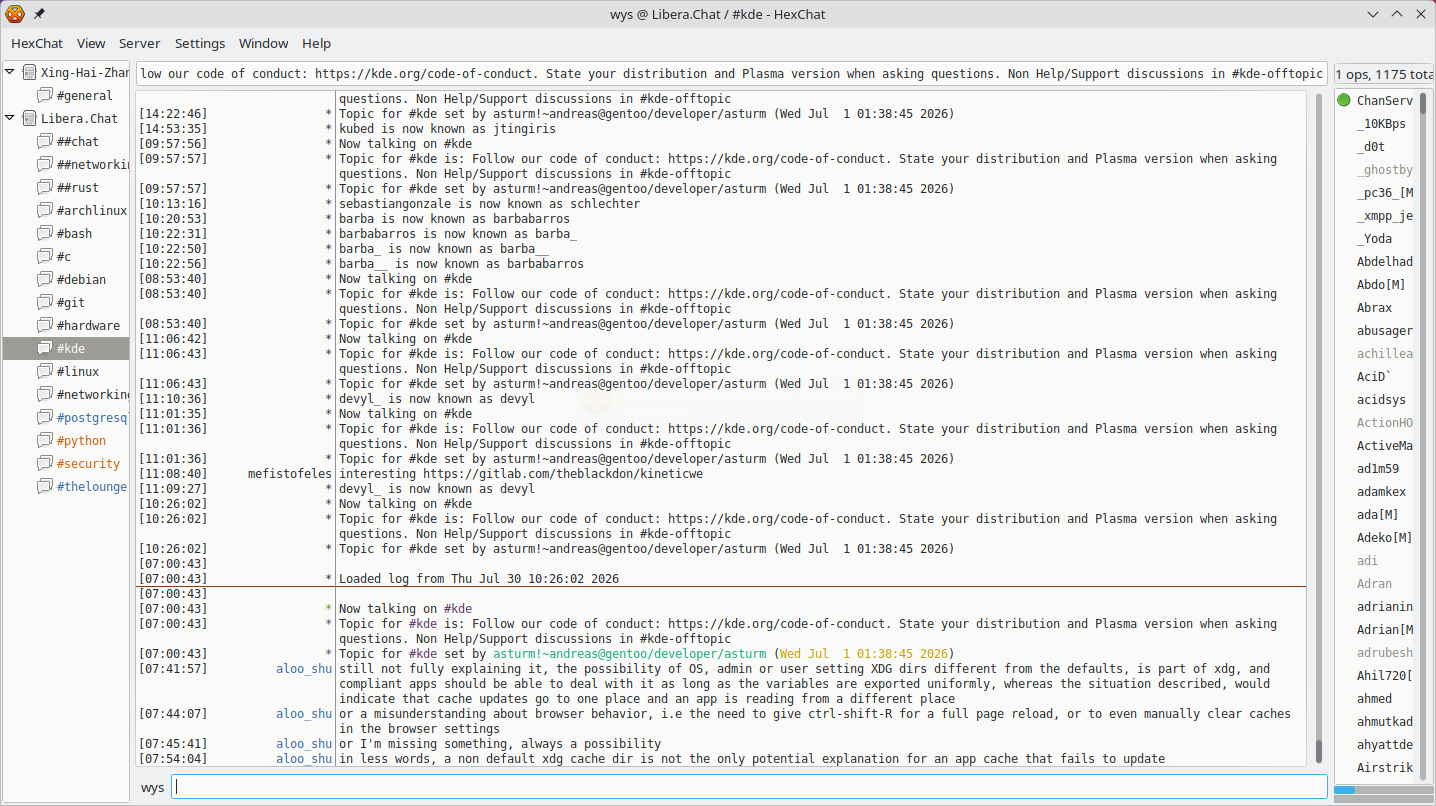1436x806 pixels.
Task: Click the HexChat app icon in the title bar
Action: [15, 14]
